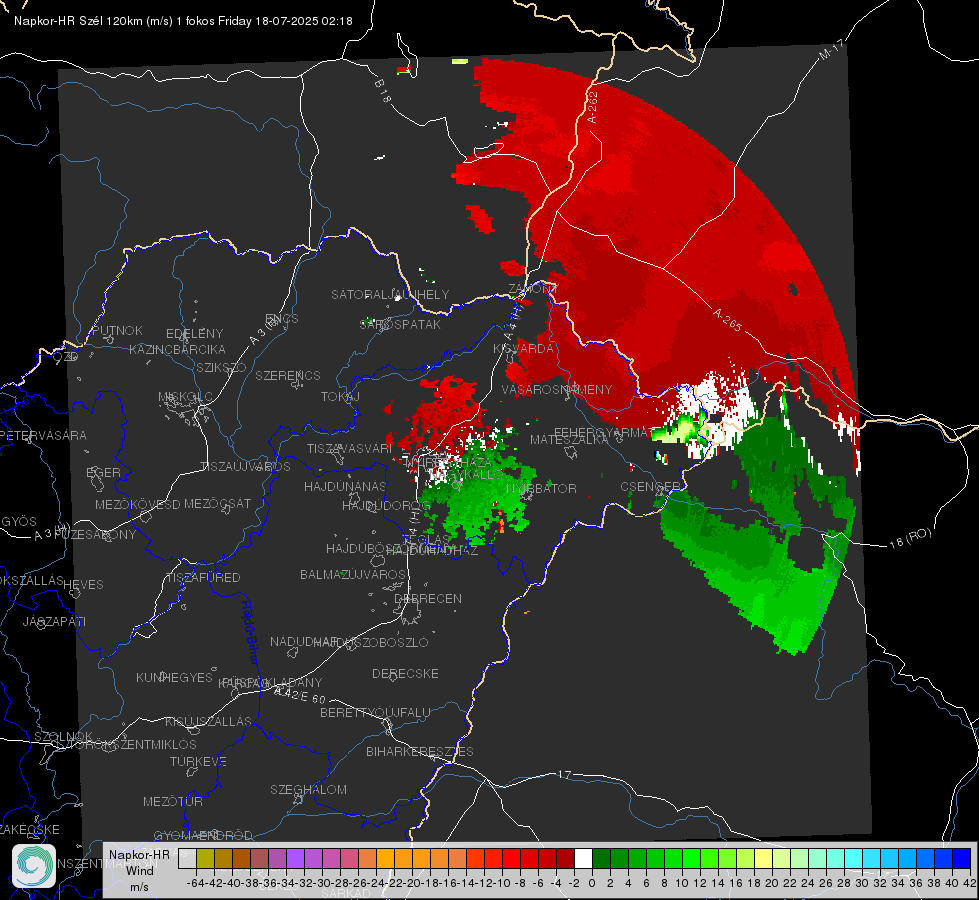Click the SZEGHALOM city label

click(308, 789)
